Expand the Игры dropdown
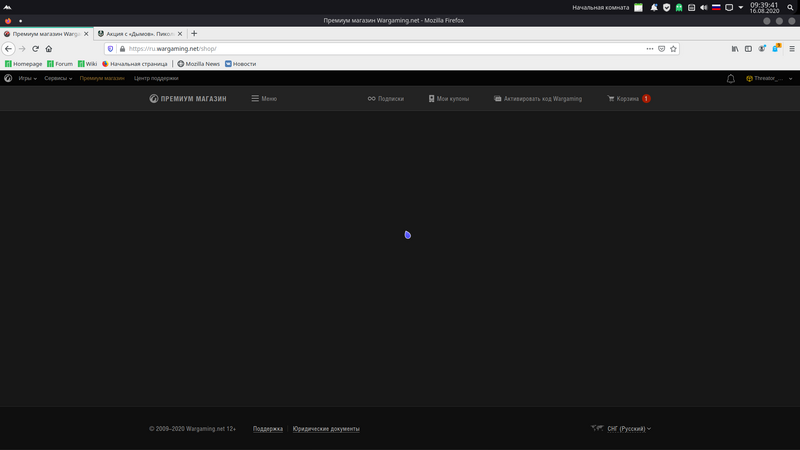 [x=27, y=78]
